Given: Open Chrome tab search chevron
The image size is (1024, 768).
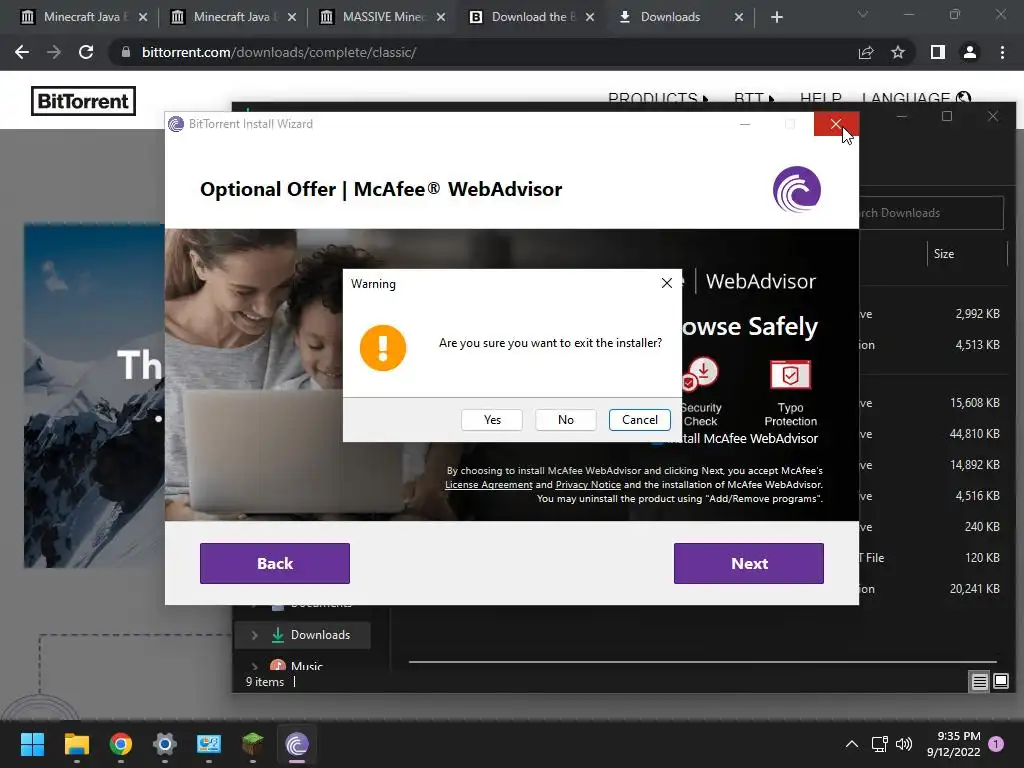Looking at the screenshot, I should pyautogui.click(x=863, y=14).
